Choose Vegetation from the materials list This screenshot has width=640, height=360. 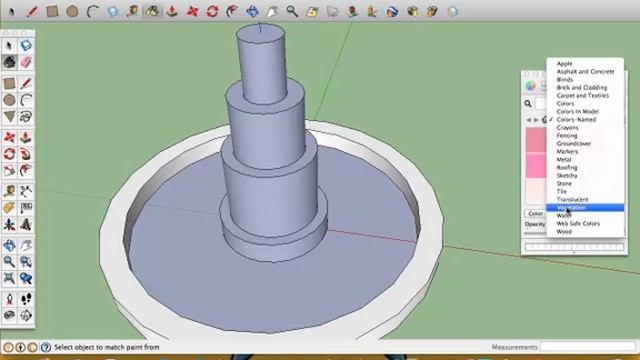pyautogui.click(x=585, y=208)
